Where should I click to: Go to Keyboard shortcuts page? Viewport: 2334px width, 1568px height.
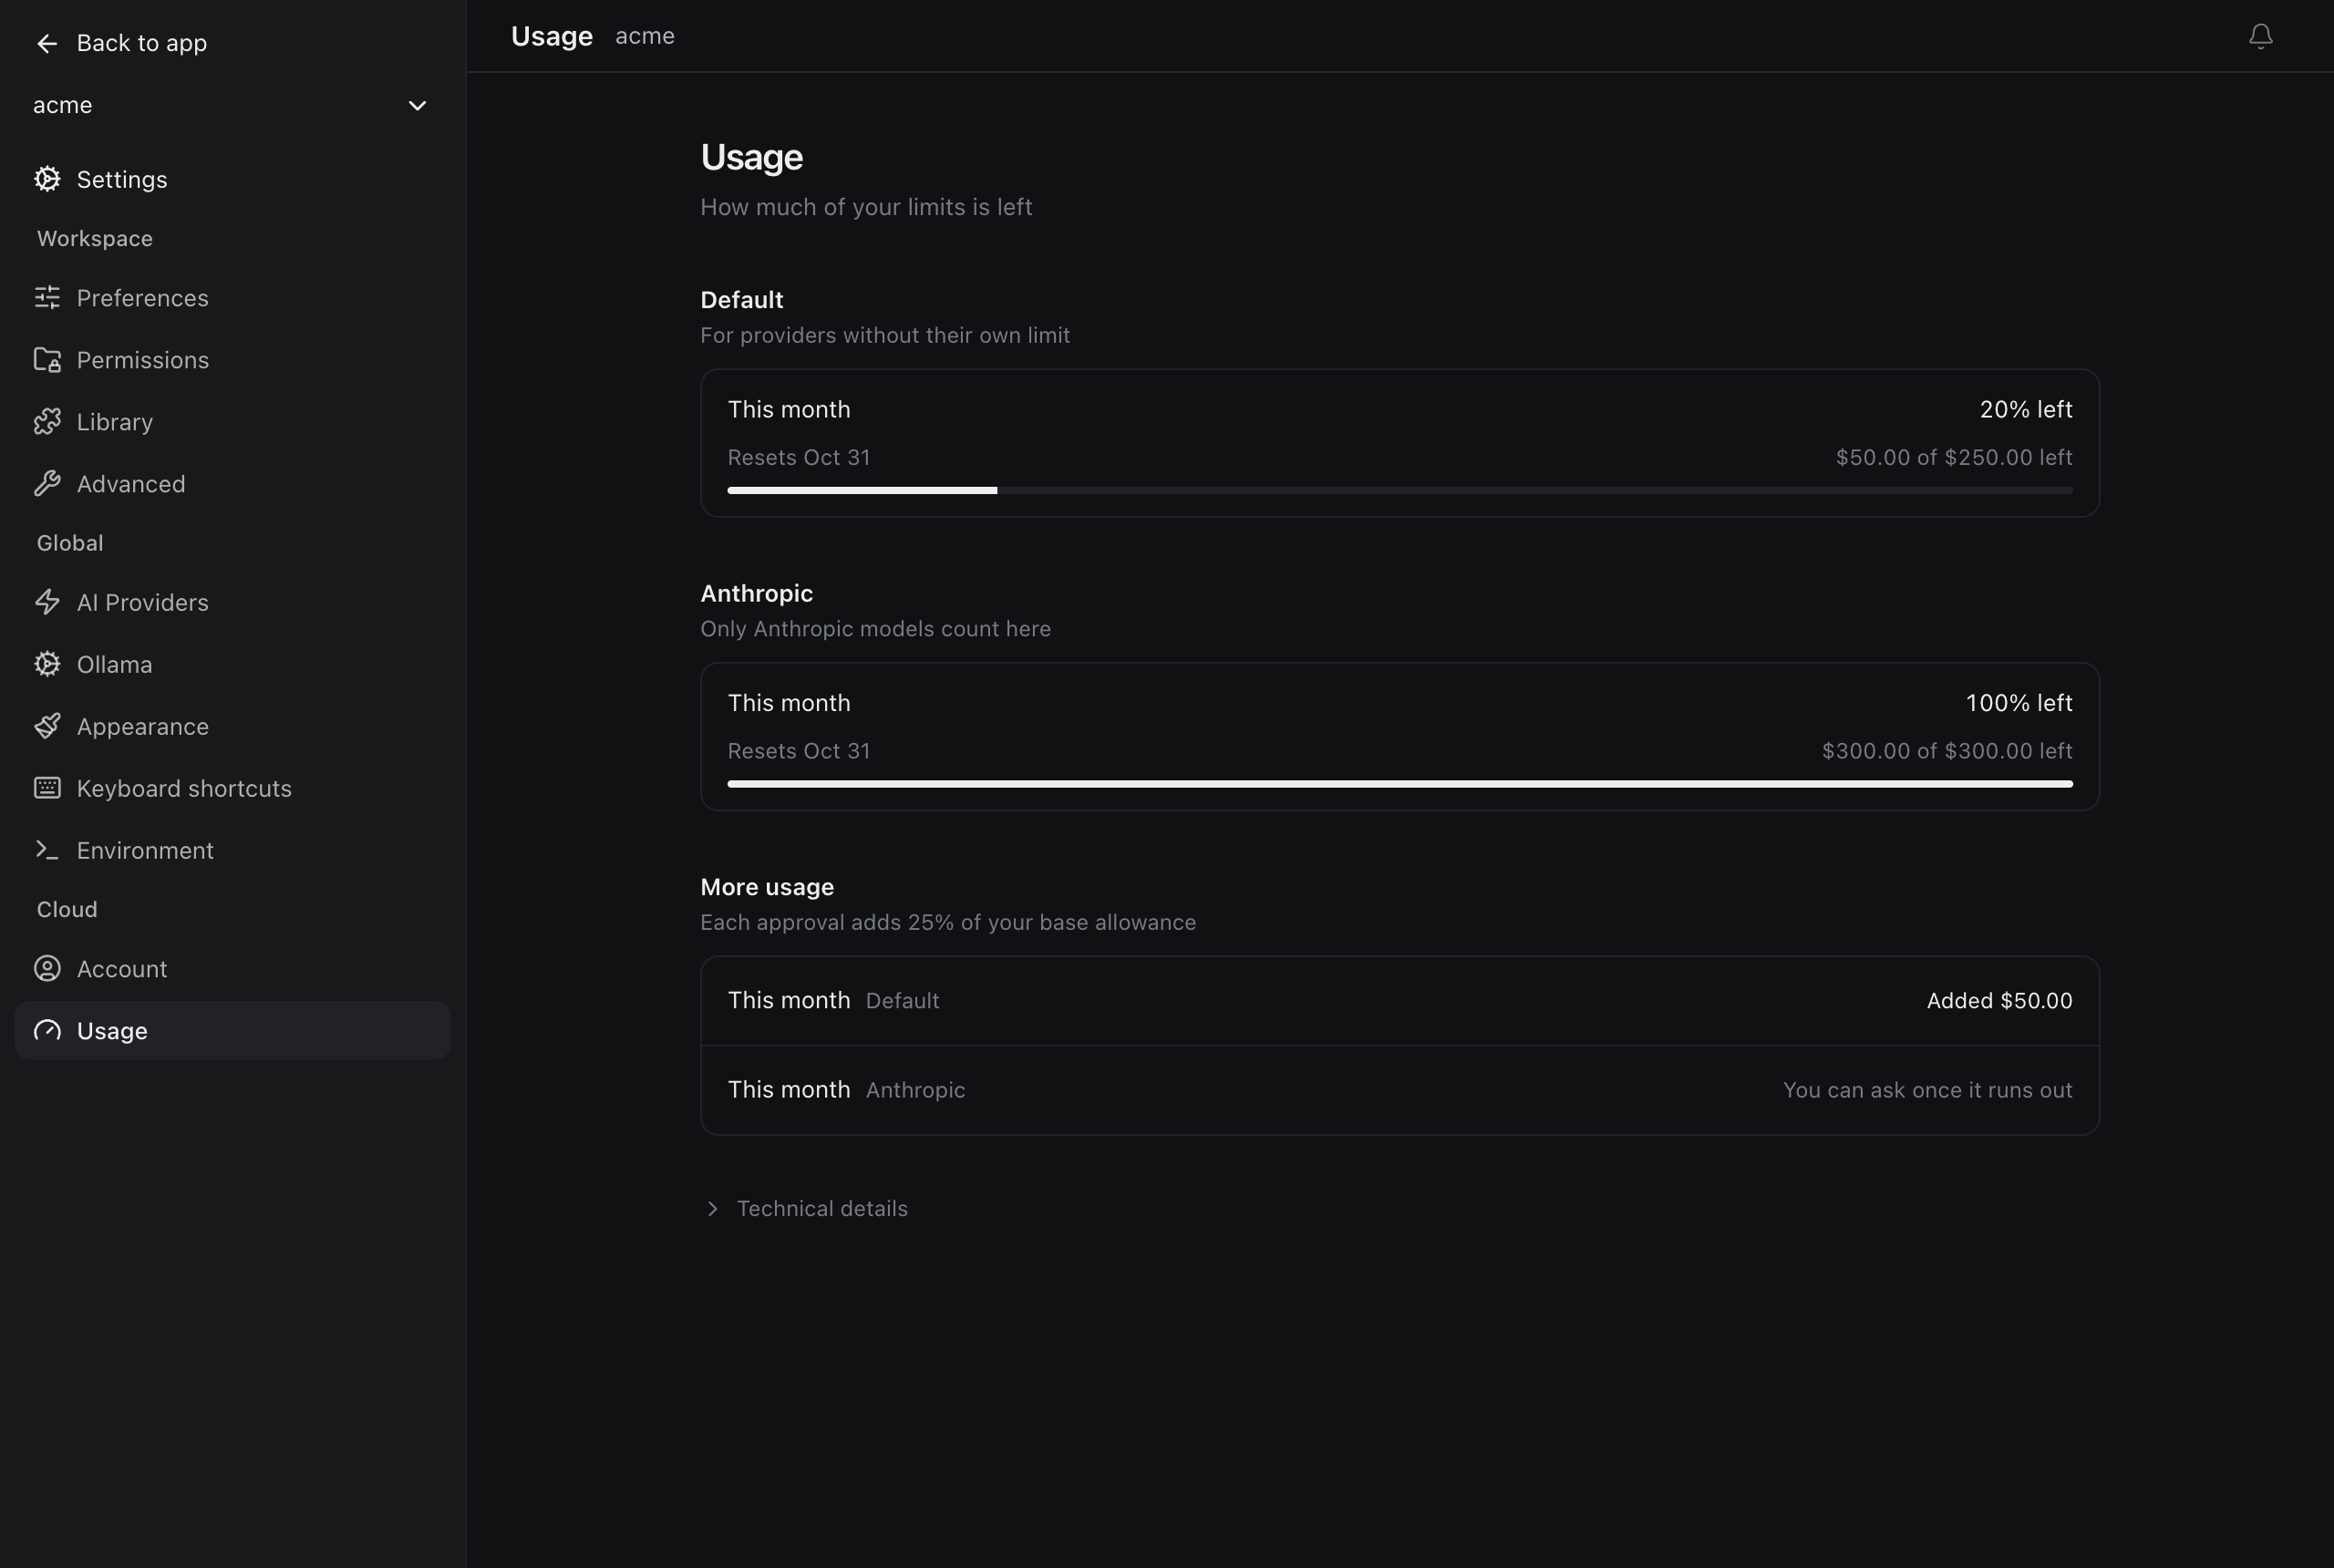[232, 788]
